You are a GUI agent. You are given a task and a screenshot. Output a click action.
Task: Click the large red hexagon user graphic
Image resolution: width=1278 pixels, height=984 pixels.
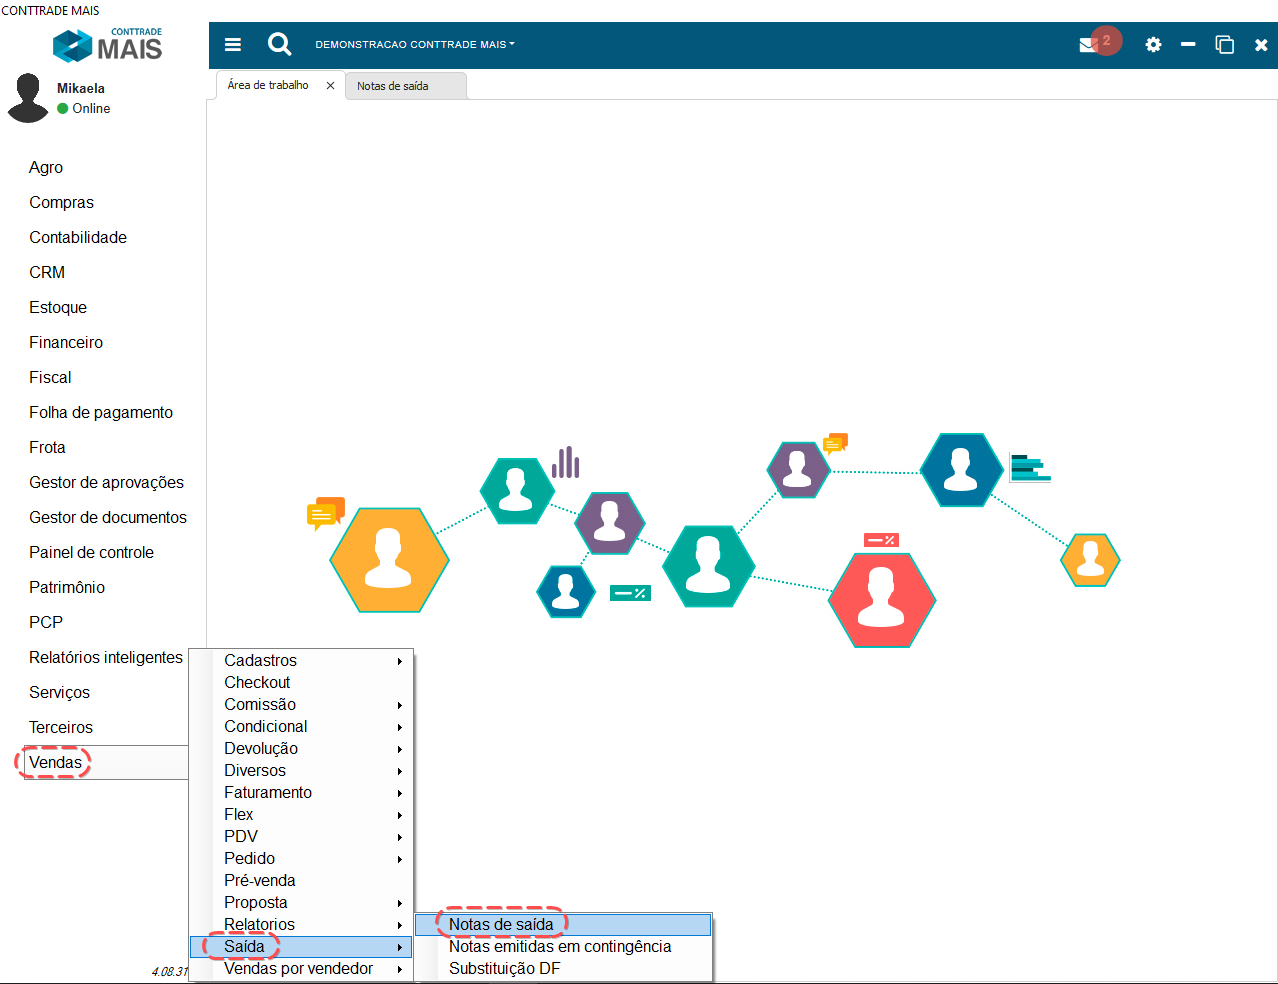point(881,599)
